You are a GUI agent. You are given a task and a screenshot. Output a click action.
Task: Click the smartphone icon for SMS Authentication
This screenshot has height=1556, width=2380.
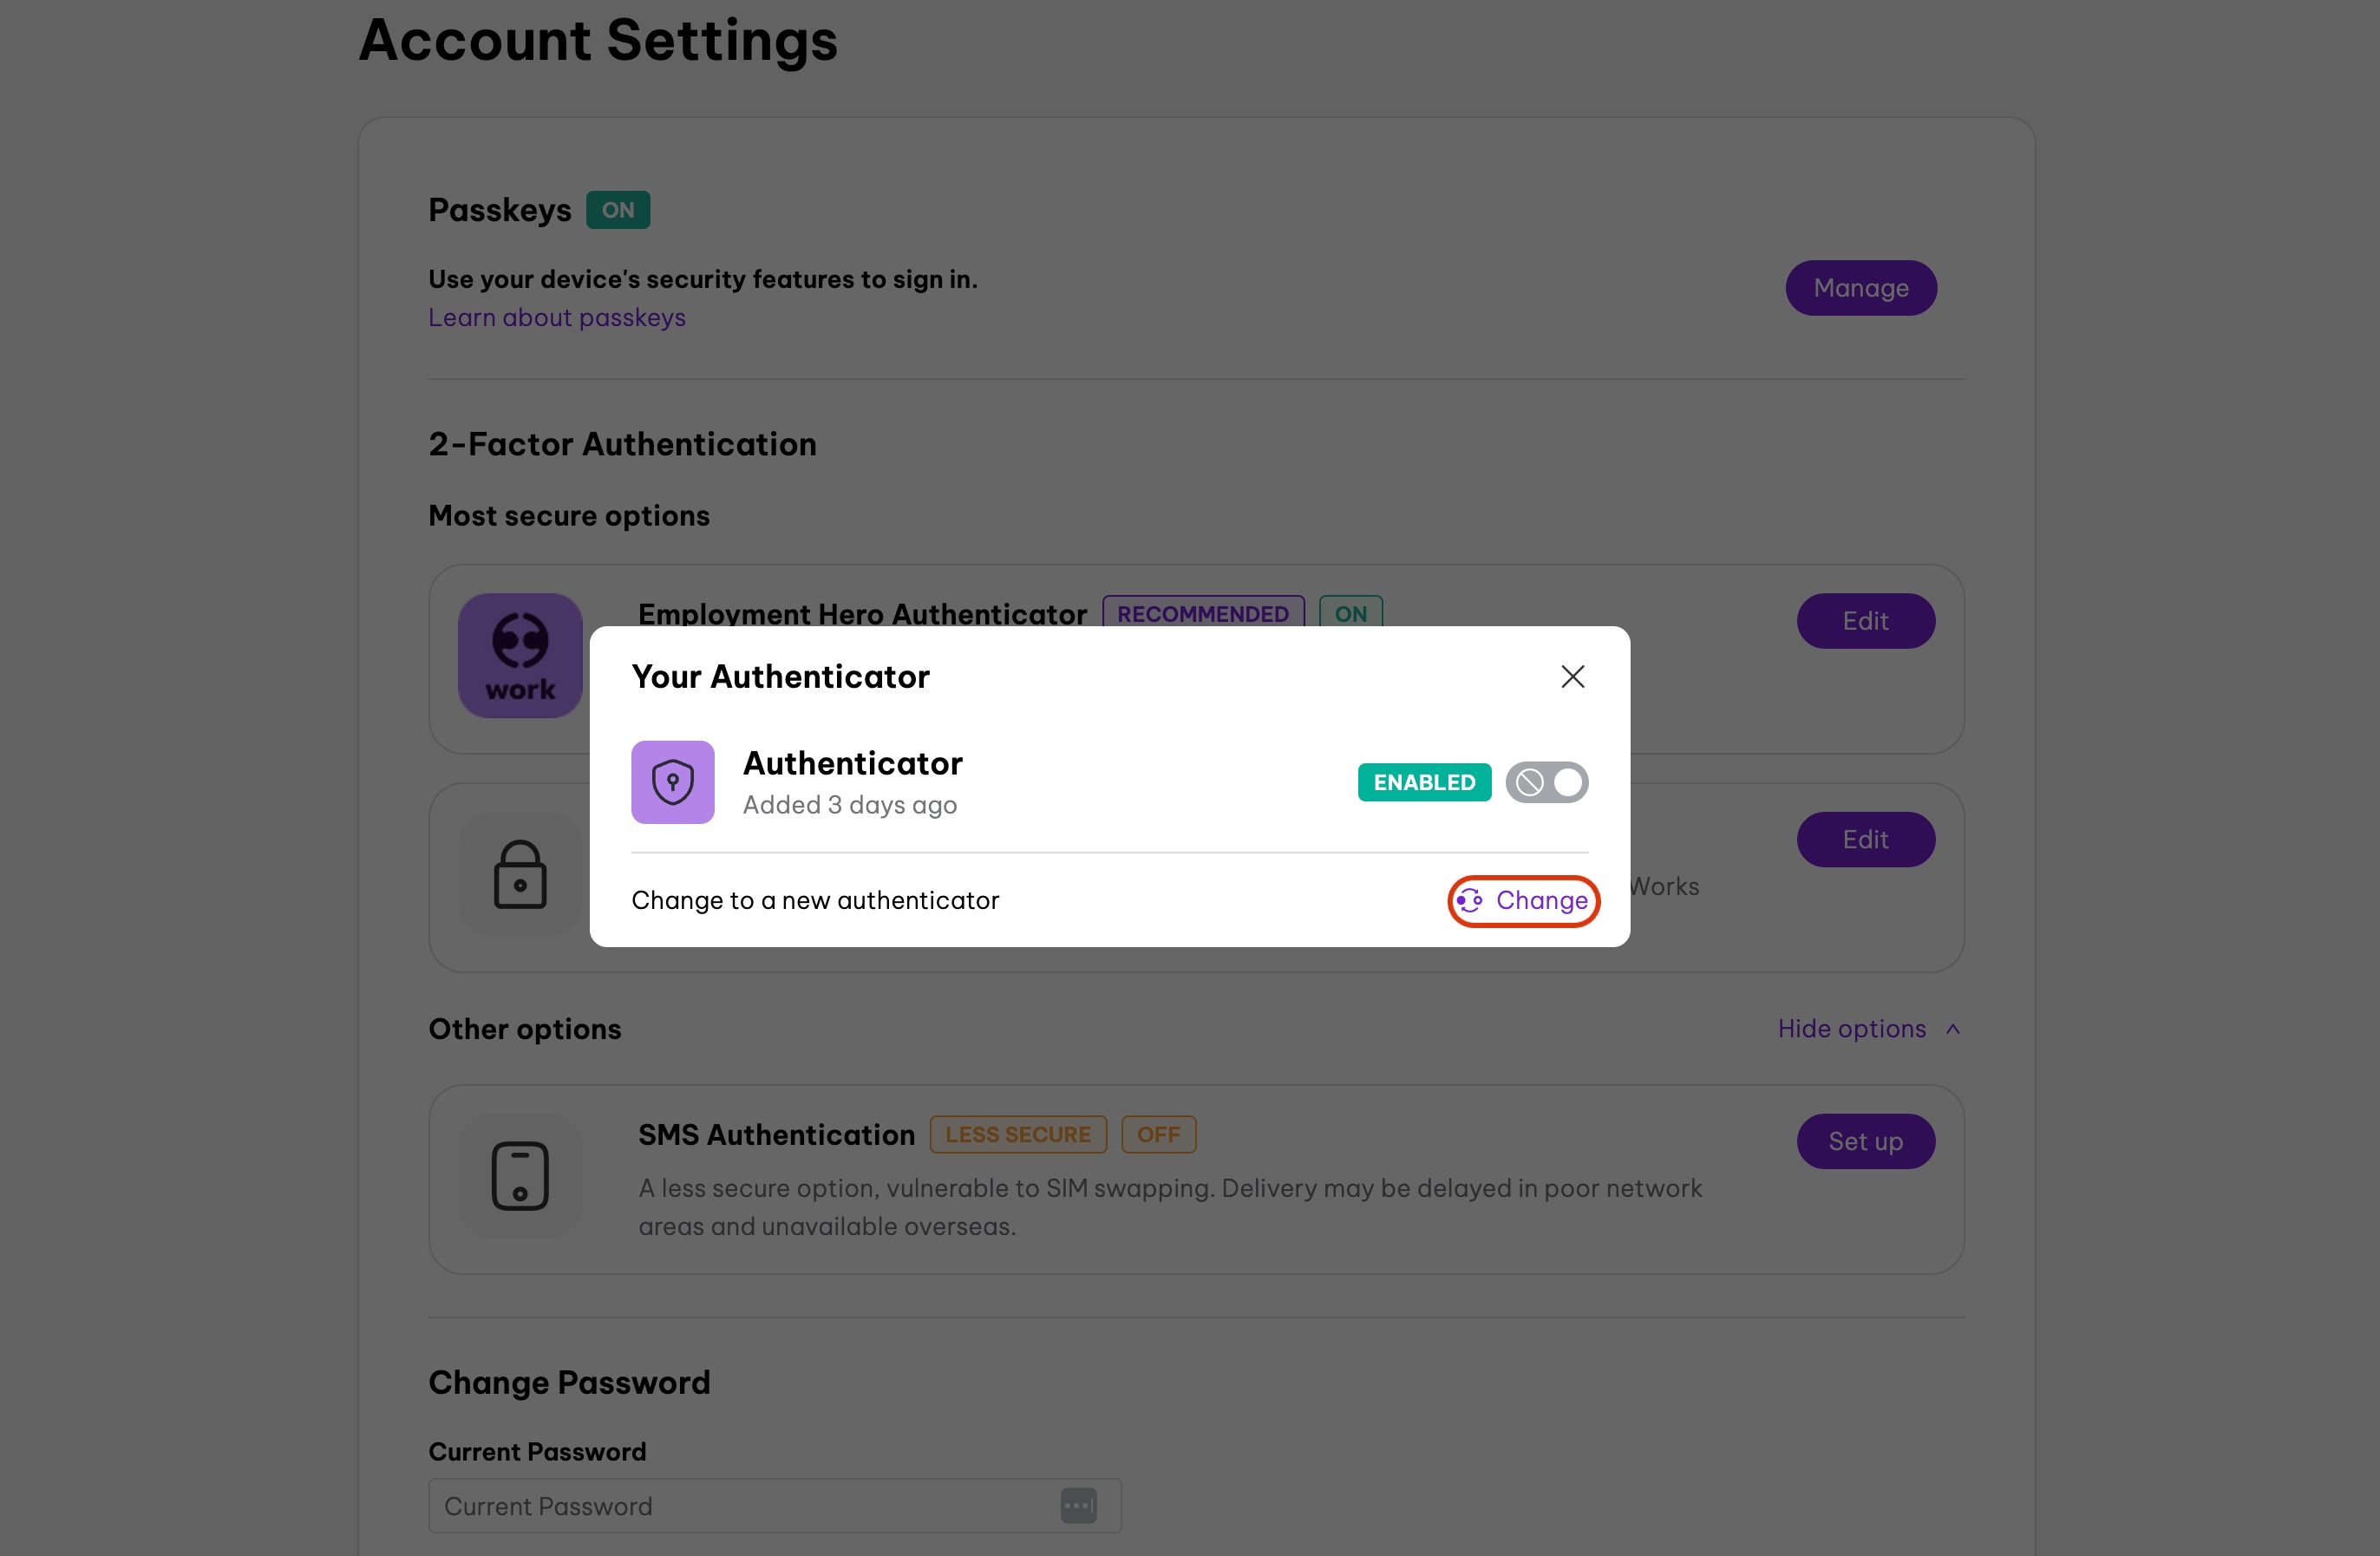click(x=520, y=1176)
